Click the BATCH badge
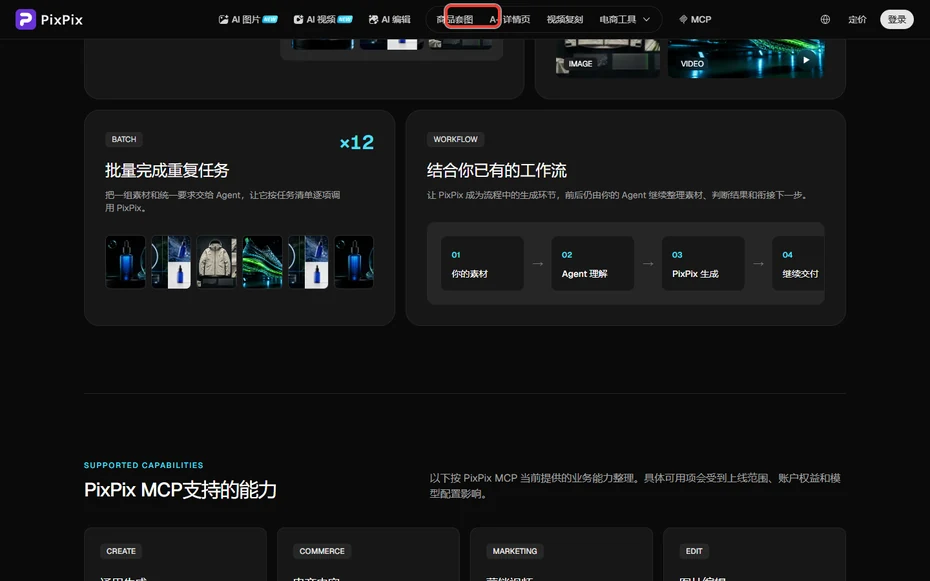Screen dimensions: 930x581 pyautogui.click(x=124, y=139)
